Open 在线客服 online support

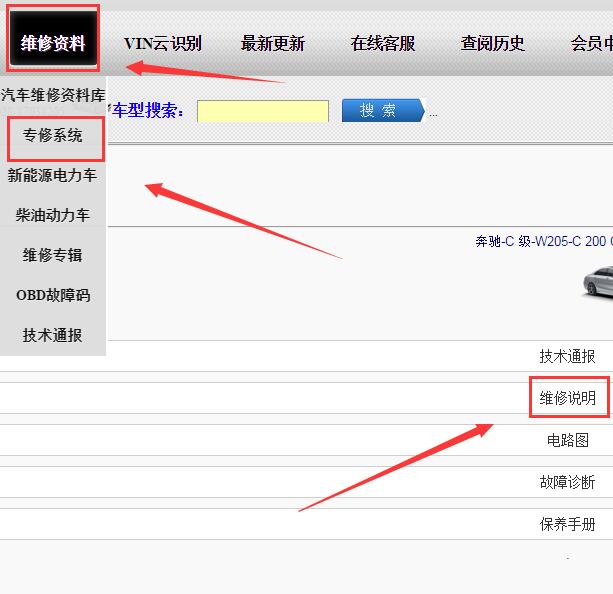pyautogui.click(x=382, y=43)
